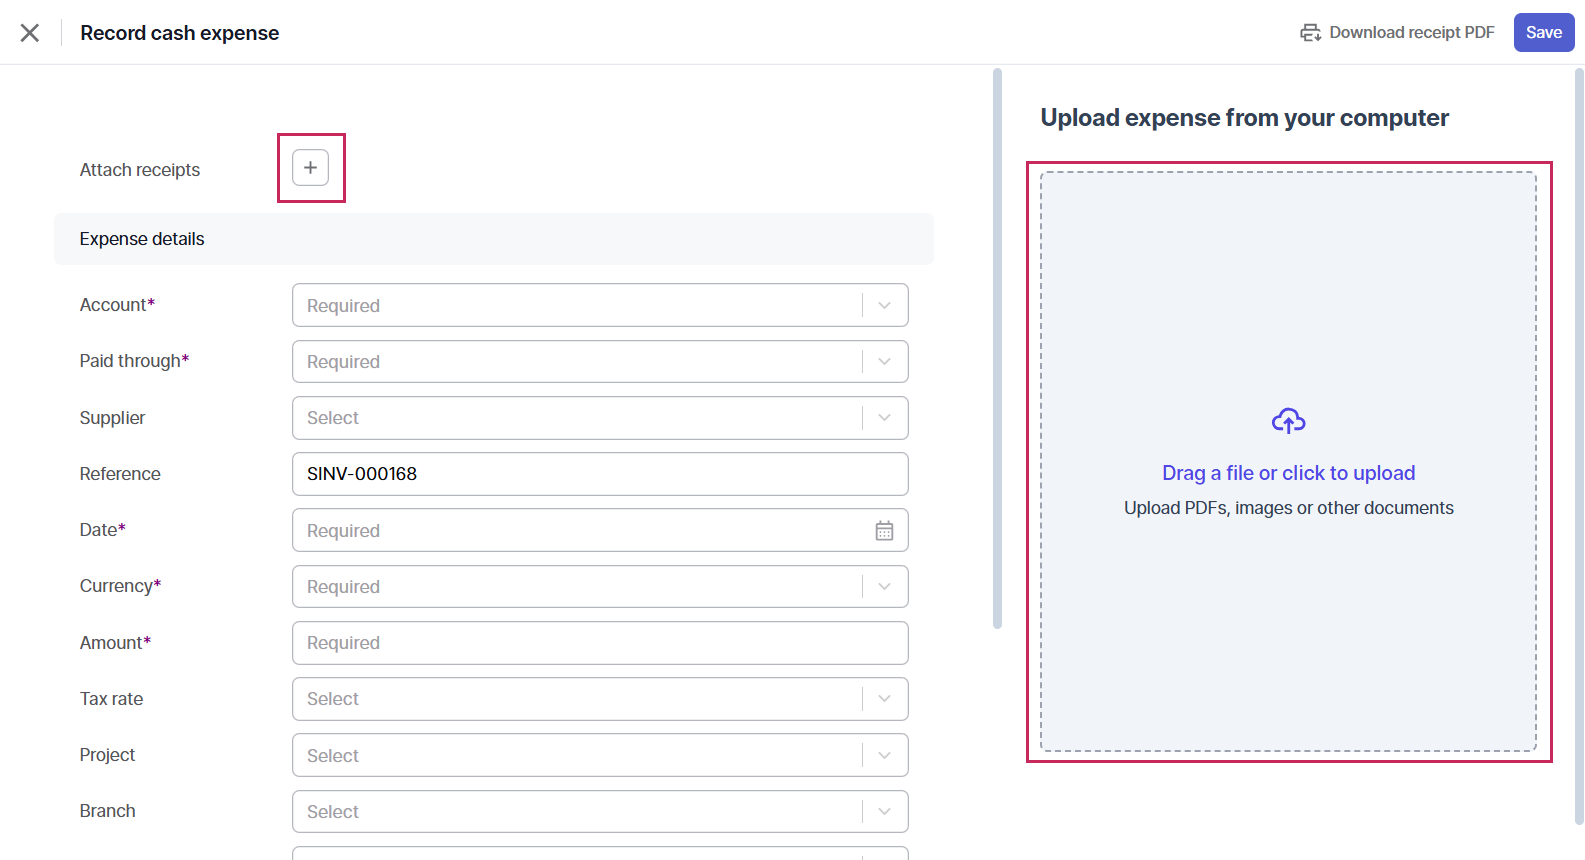1585x860 pixels.
Task: Click the plus icon to attach receipts
Action: (310, 168)
